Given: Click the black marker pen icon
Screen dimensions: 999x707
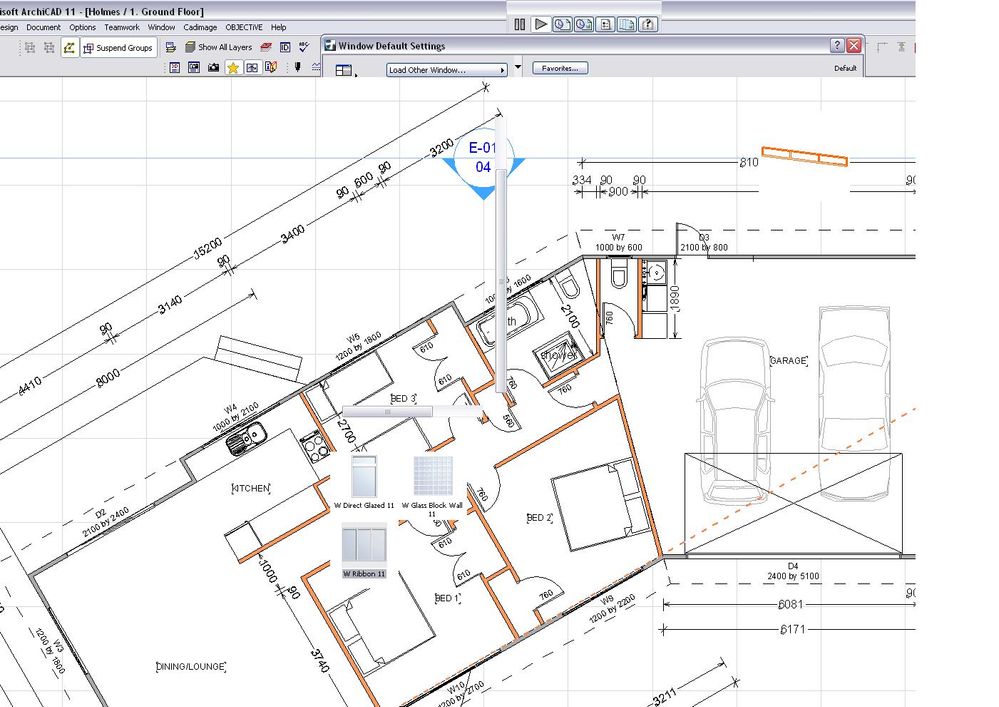Looking at the screenshot, I should tap(298, 67).
